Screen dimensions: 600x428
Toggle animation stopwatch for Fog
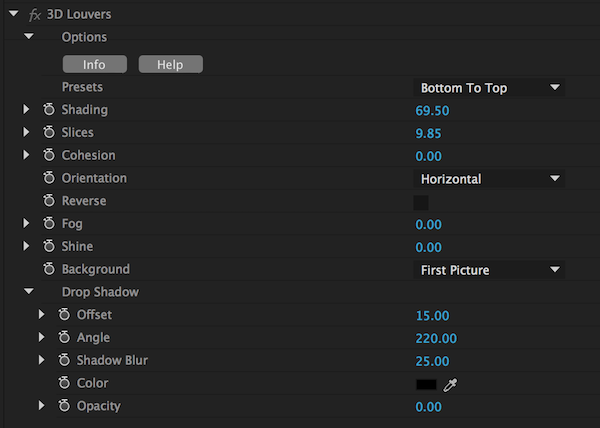click(x=49, y=224)
